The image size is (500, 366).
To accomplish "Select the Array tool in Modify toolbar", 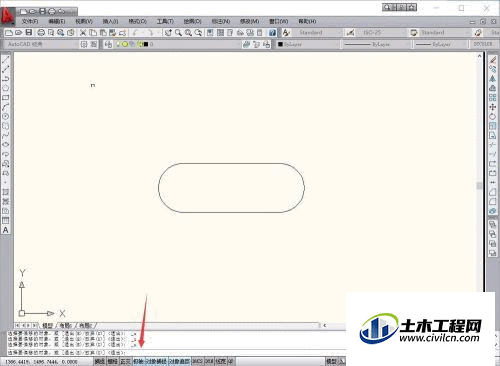I will click(x=493, y=98).
